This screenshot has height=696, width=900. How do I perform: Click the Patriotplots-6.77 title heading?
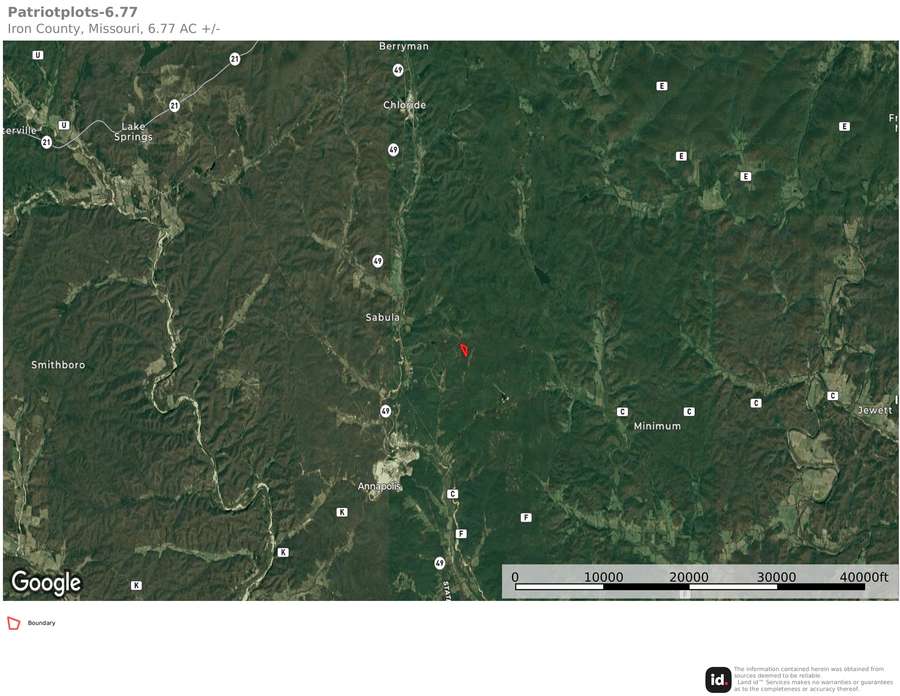point(72,12)
